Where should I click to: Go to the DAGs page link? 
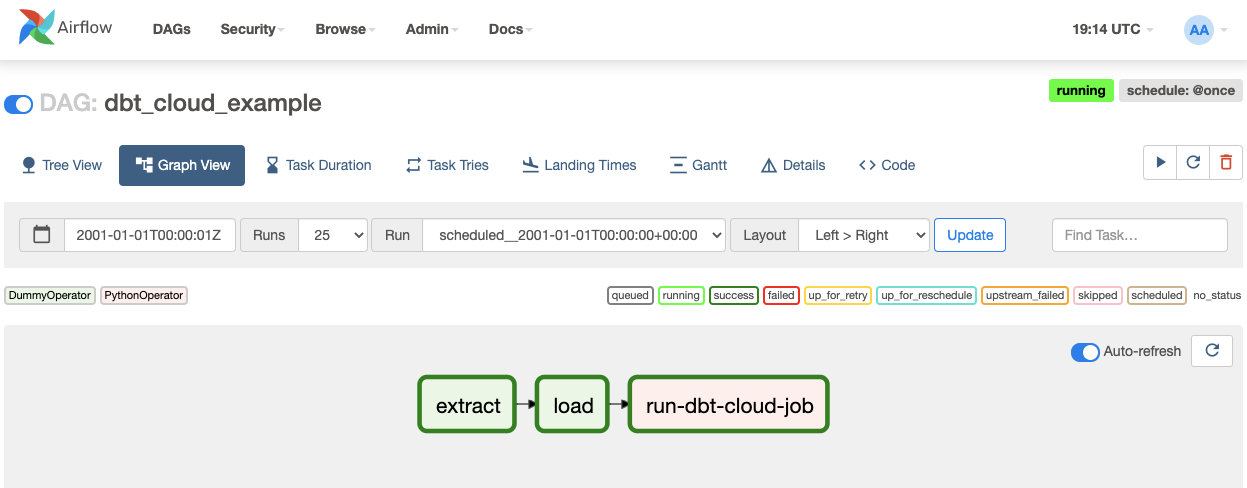(171, 29)
